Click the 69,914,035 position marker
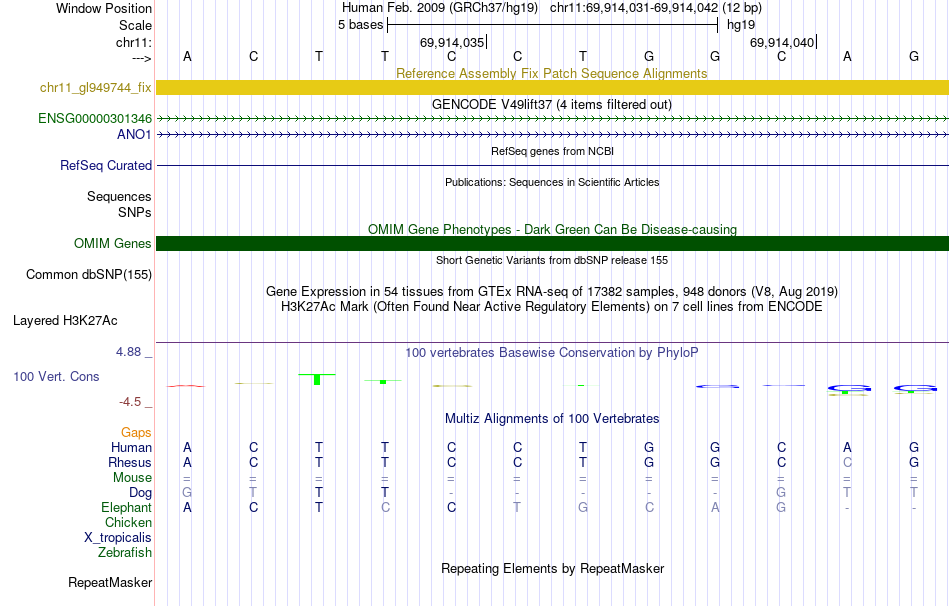The image size is (950, 606). [452, 43]
